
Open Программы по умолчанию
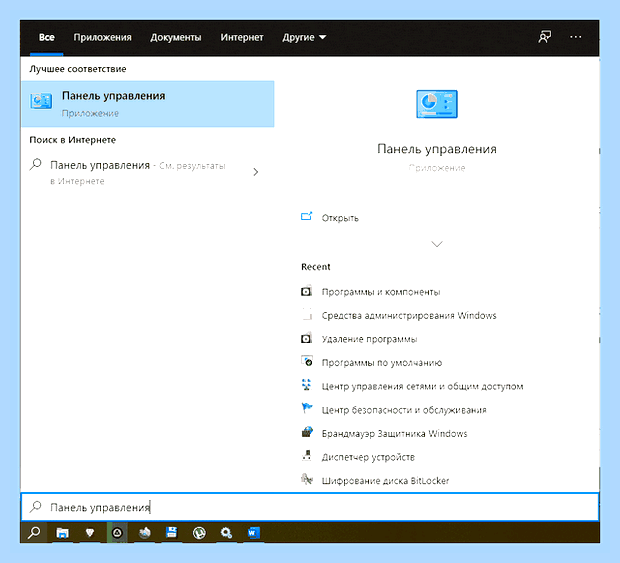point(382,363)
